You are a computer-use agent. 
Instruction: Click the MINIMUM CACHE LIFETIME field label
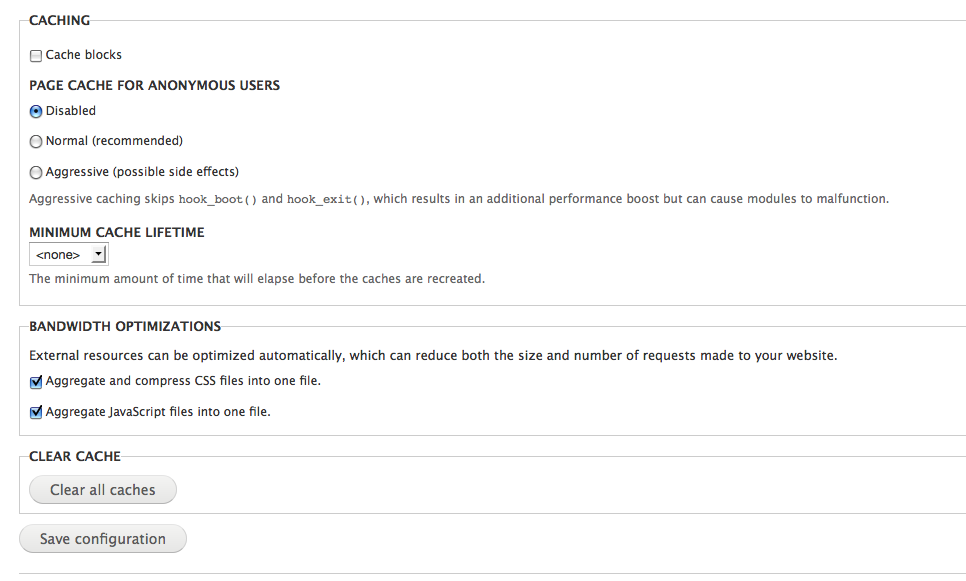coord(116,232)
